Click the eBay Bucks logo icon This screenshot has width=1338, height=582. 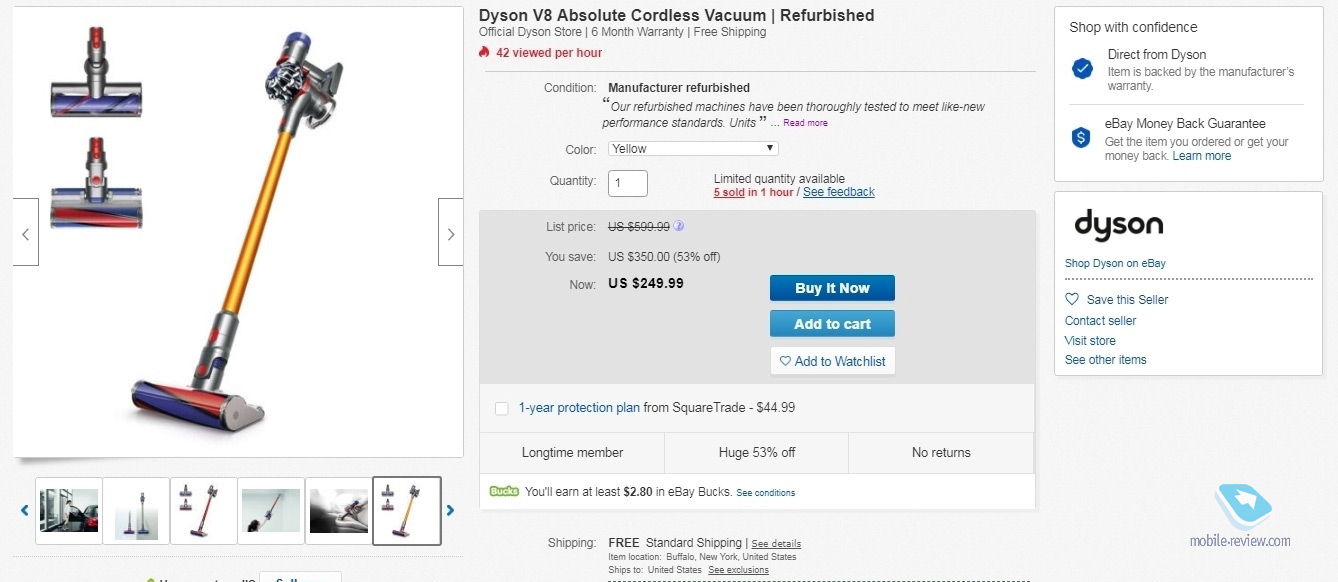point(504,491)
